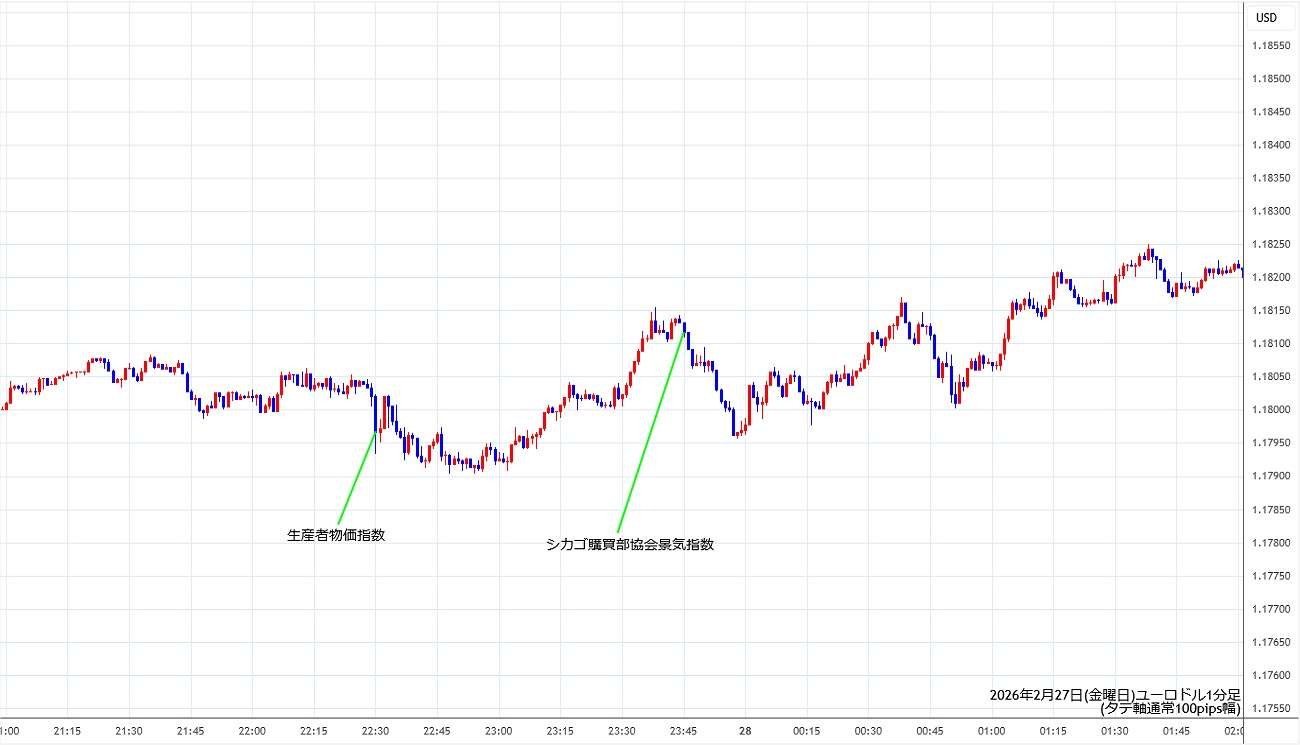Viewport: 1300px width, 745px height.
Task: Click the 23:45 time axis label
Action: [x=683, y=731]
